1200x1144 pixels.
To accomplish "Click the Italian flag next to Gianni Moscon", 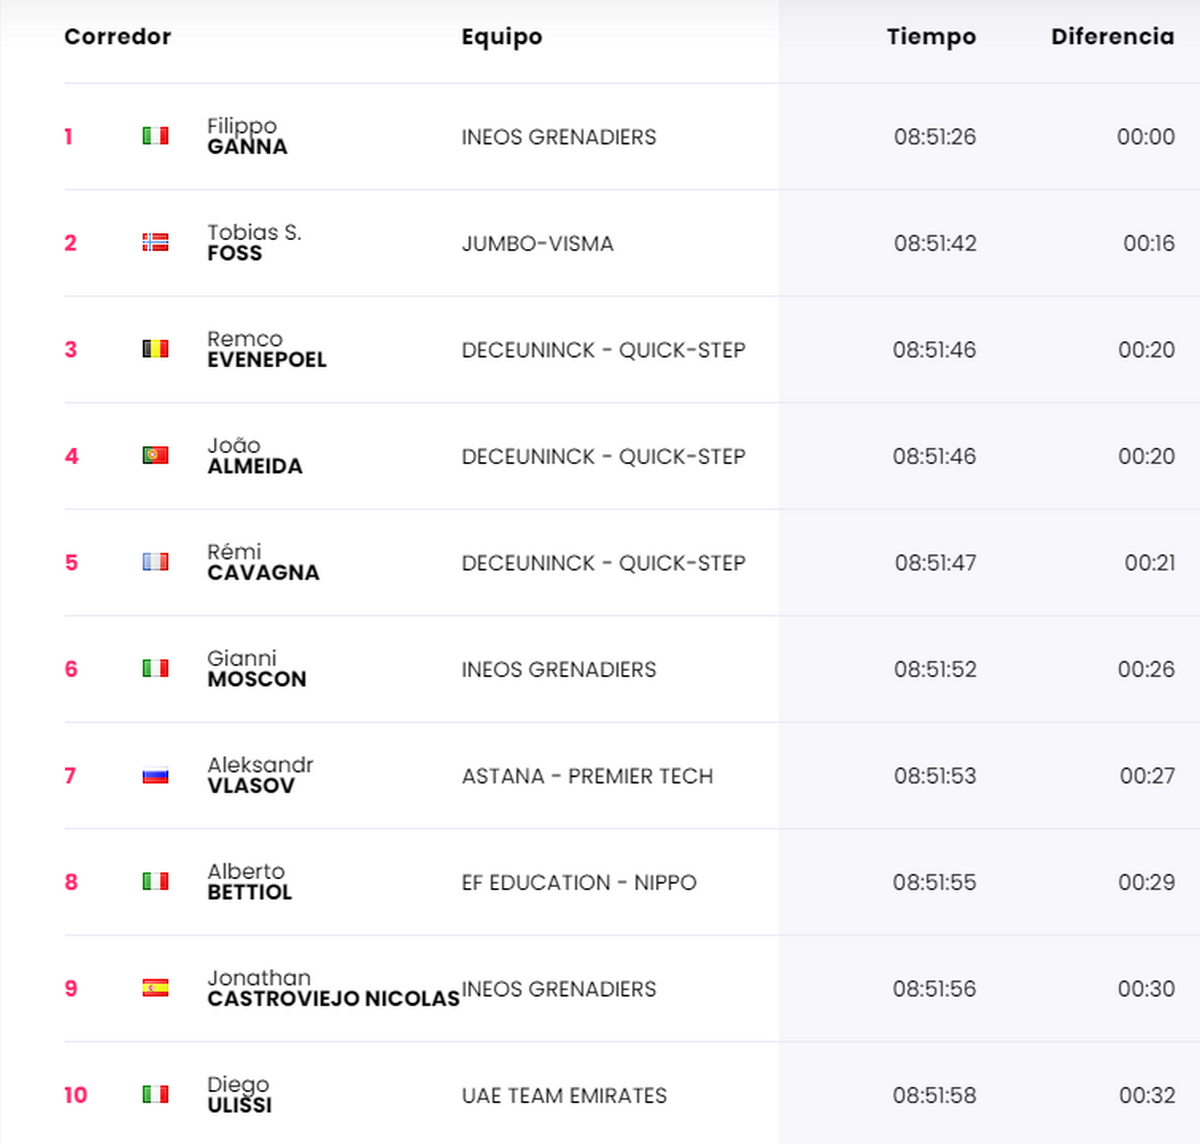I will click(x=155, y=668).
